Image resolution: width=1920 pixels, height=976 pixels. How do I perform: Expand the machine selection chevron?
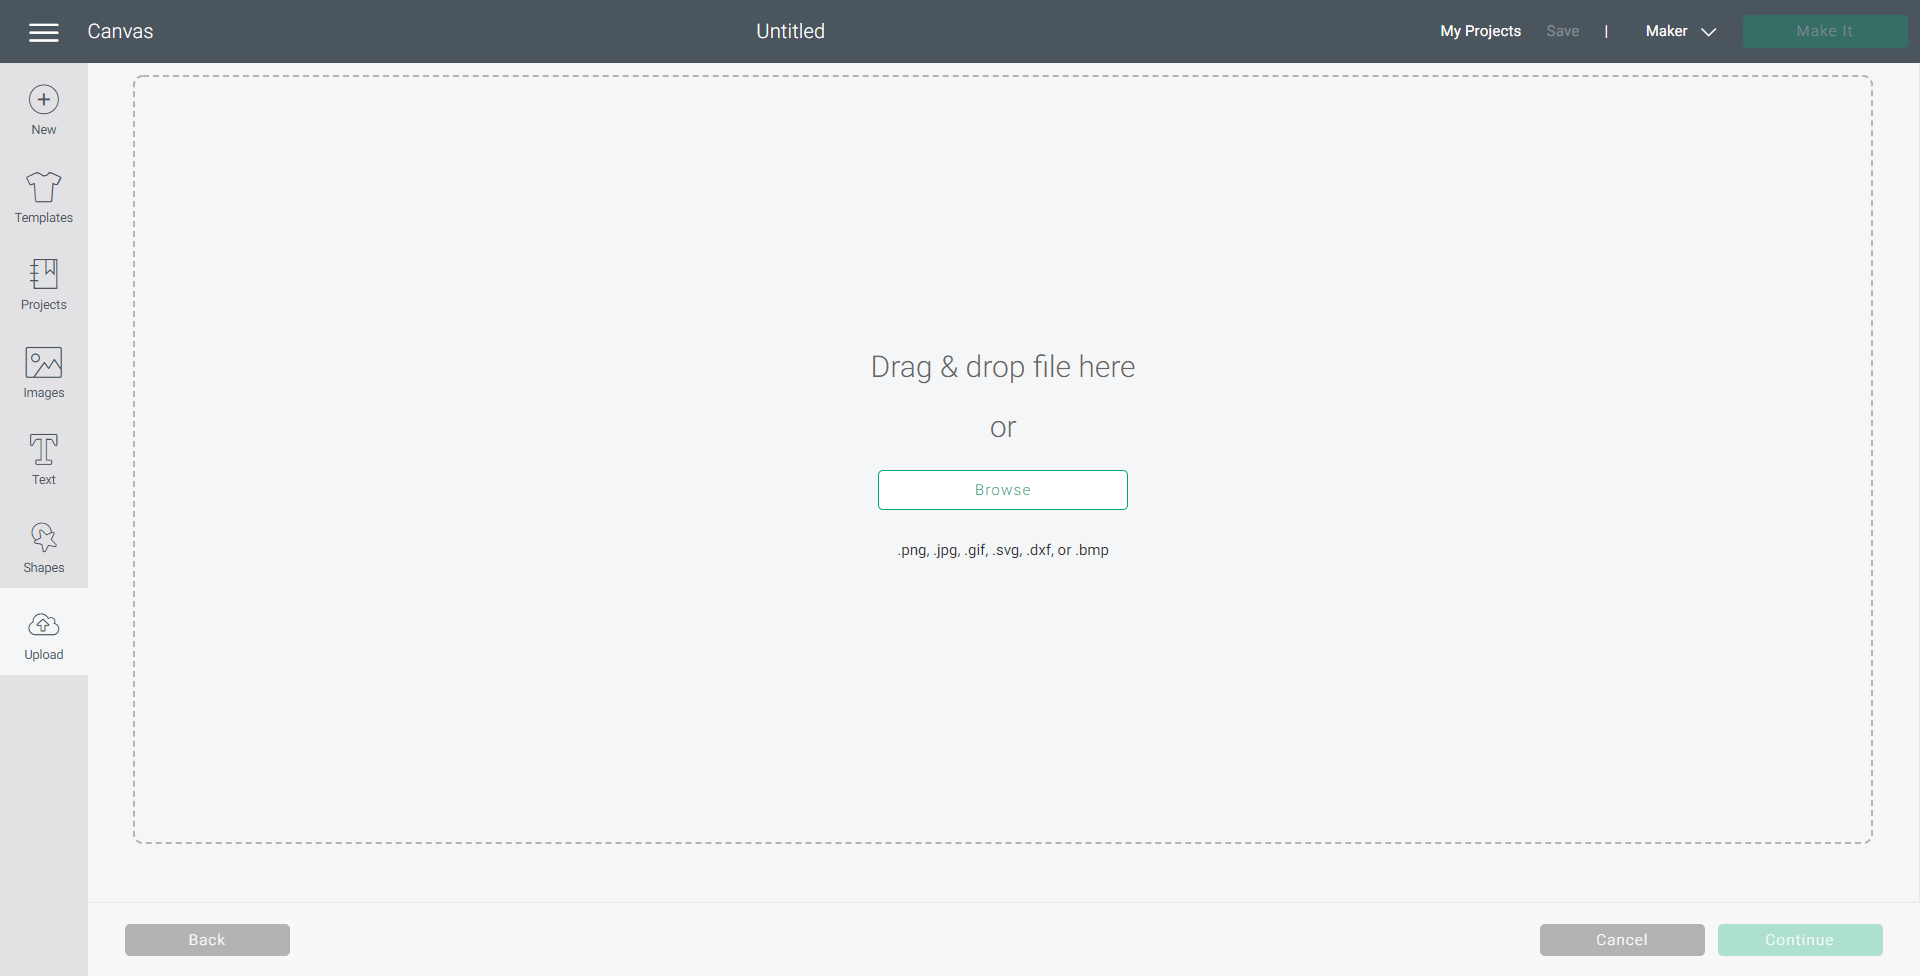(1708, 31)
